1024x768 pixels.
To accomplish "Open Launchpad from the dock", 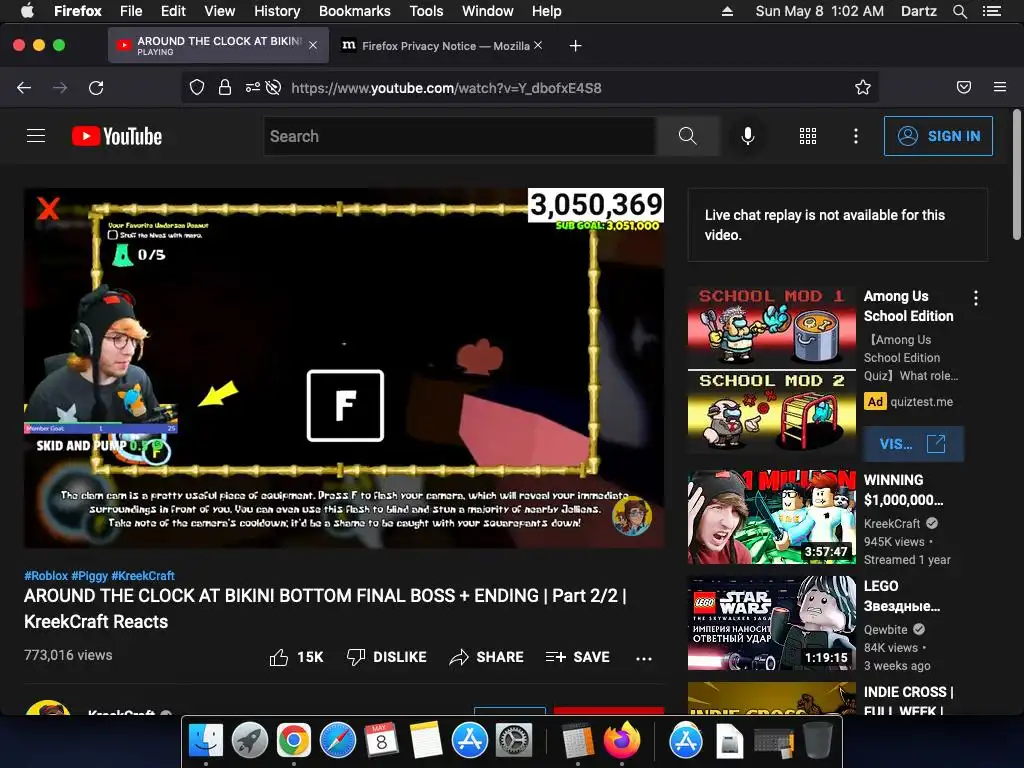I will coord(249,741).
